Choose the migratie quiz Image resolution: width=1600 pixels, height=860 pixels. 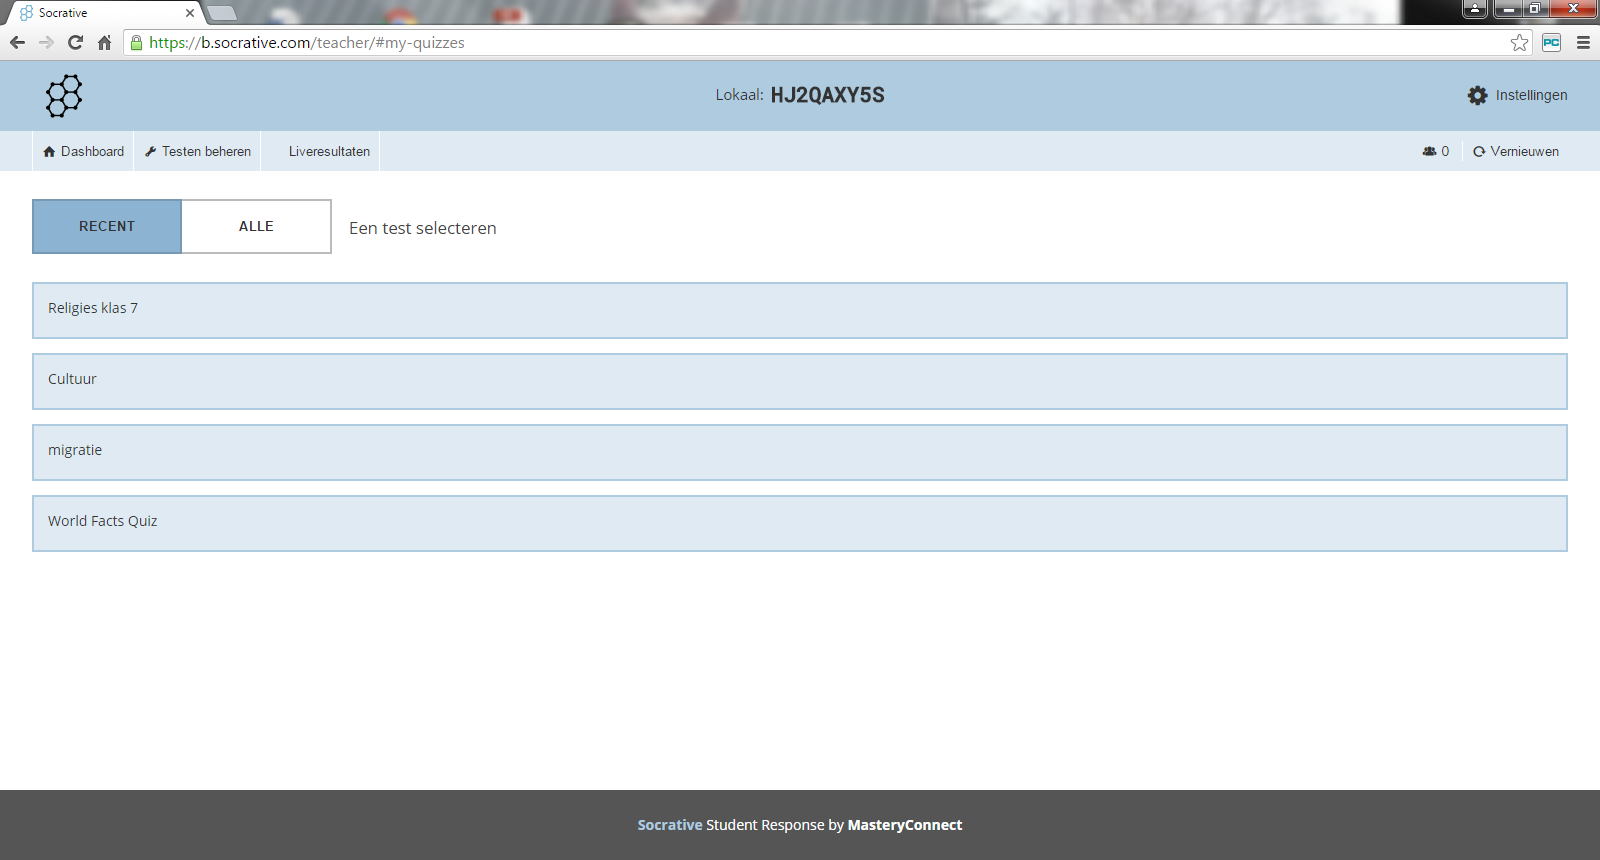[799, 452]
